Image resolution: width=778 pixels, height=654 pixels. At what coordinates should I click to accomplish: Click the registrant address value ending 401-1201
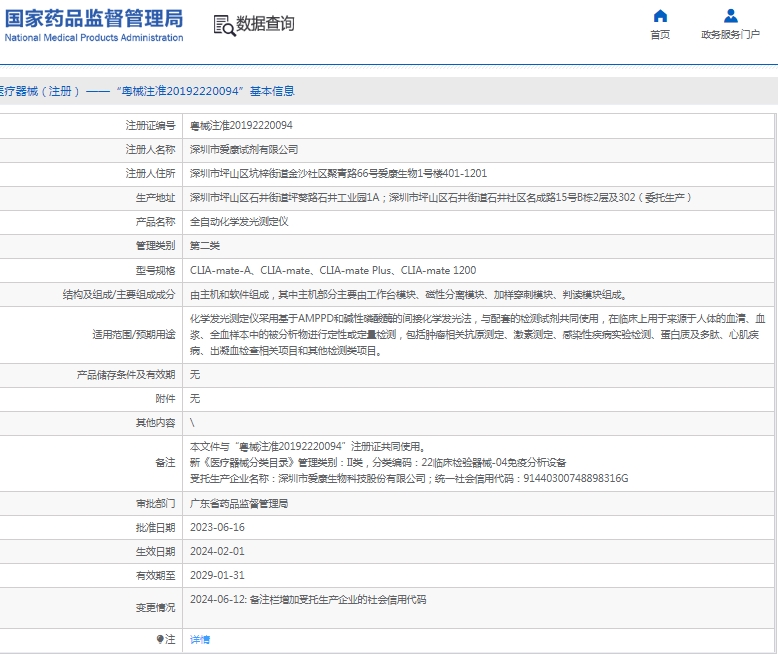coord(338,173)
